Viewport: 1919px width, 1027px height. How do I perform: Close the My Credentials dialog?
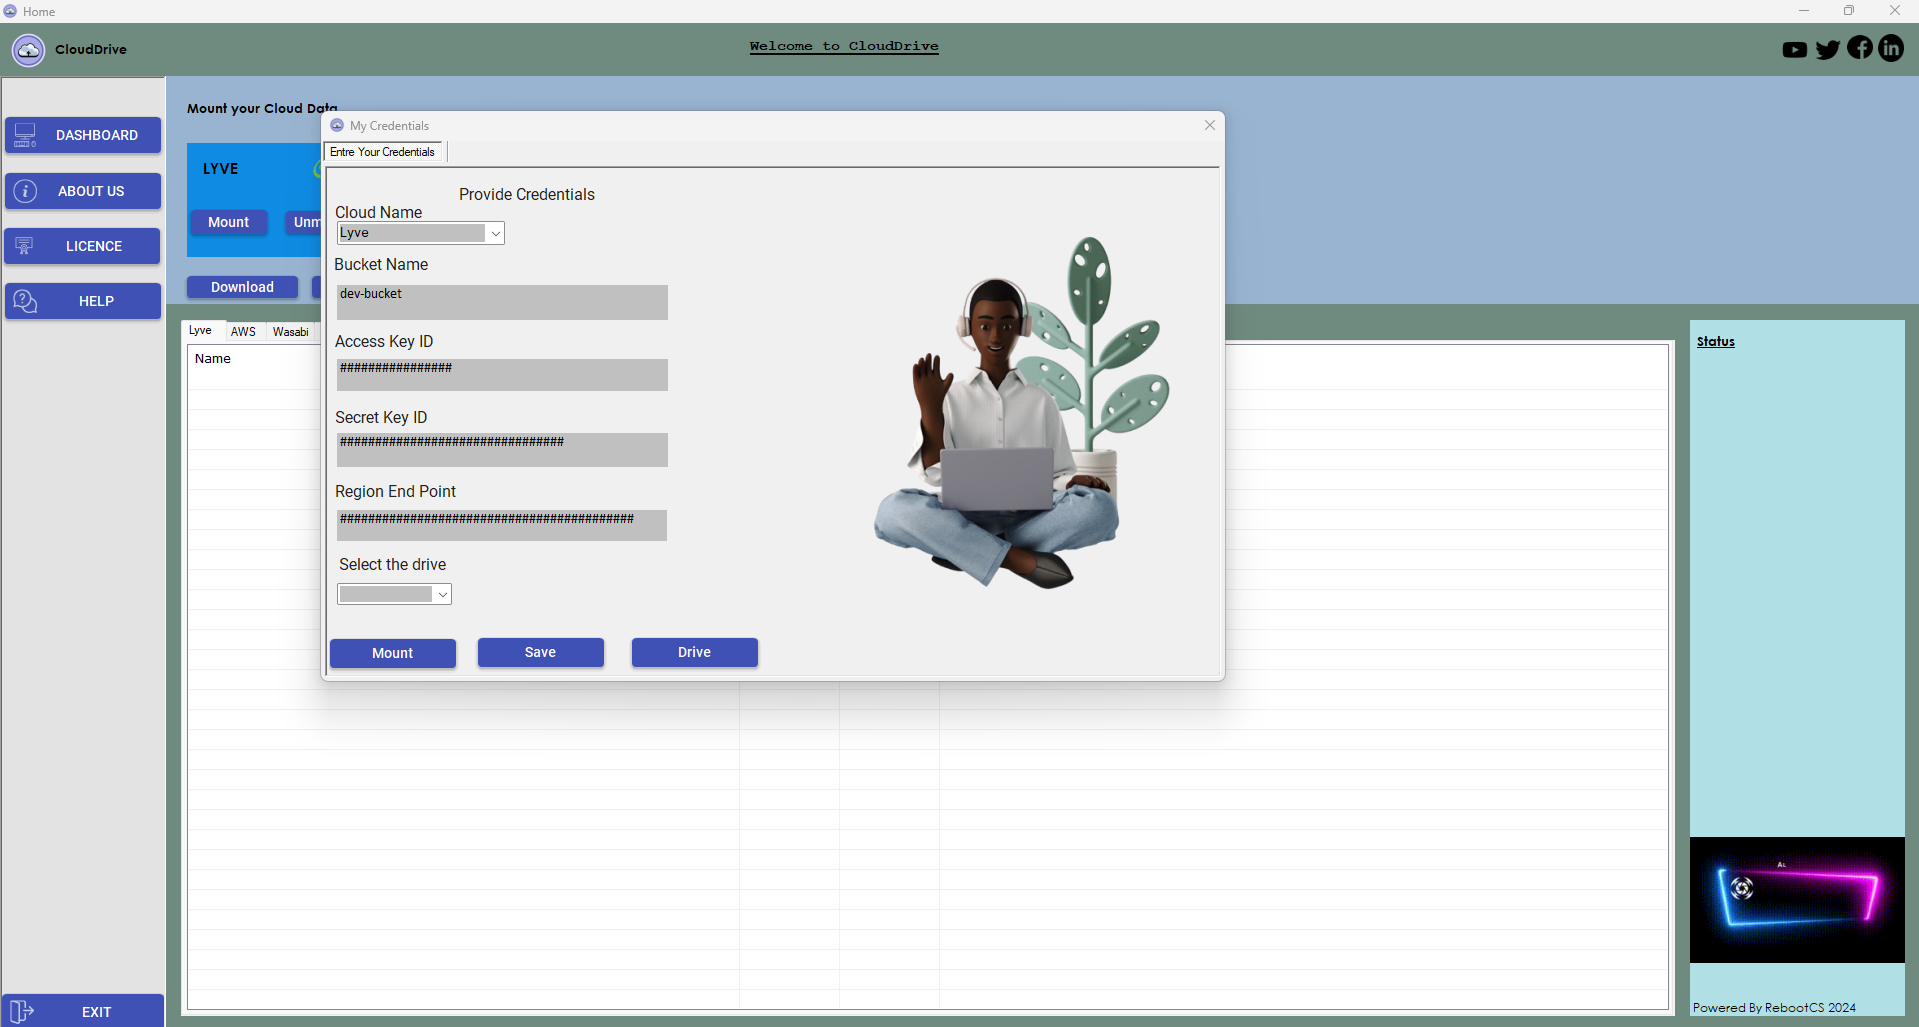(x=1209, y=125)
